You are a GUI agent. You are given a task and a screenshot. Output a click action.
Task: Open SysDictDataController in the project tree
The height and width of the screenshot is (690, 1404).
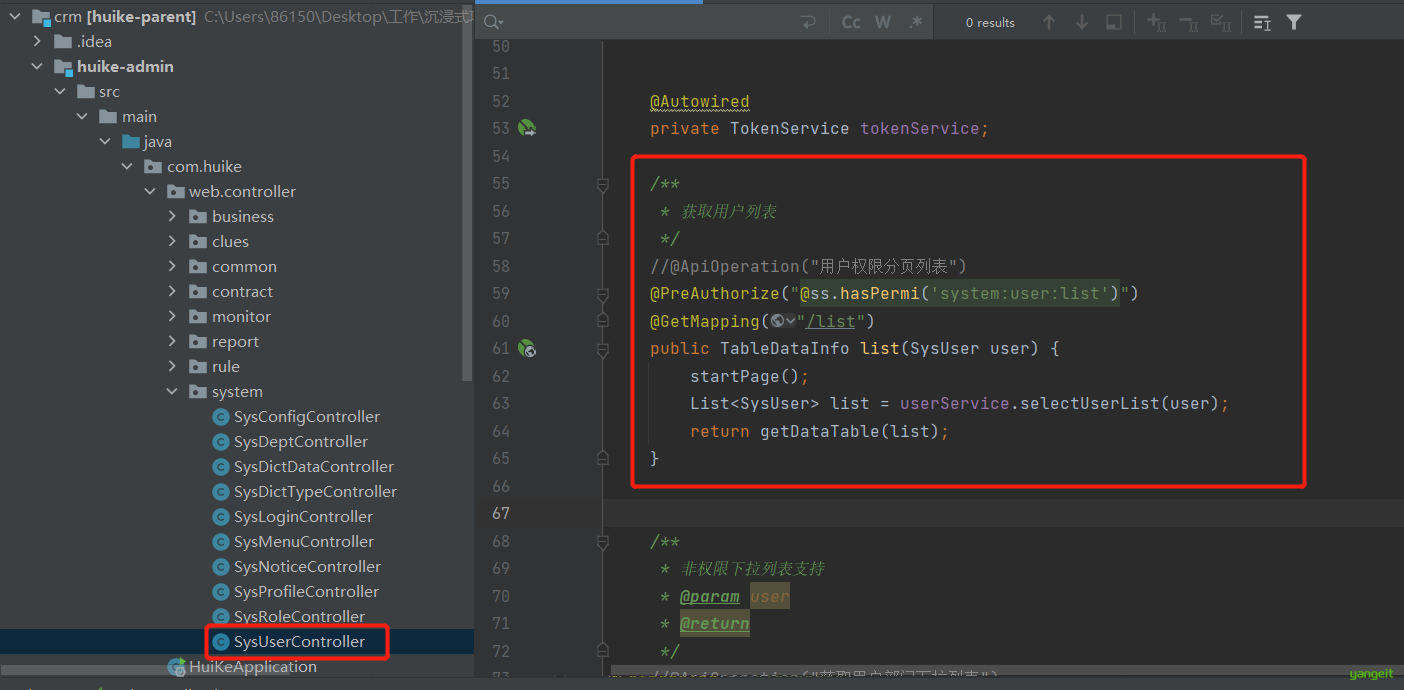pos(314,467)
